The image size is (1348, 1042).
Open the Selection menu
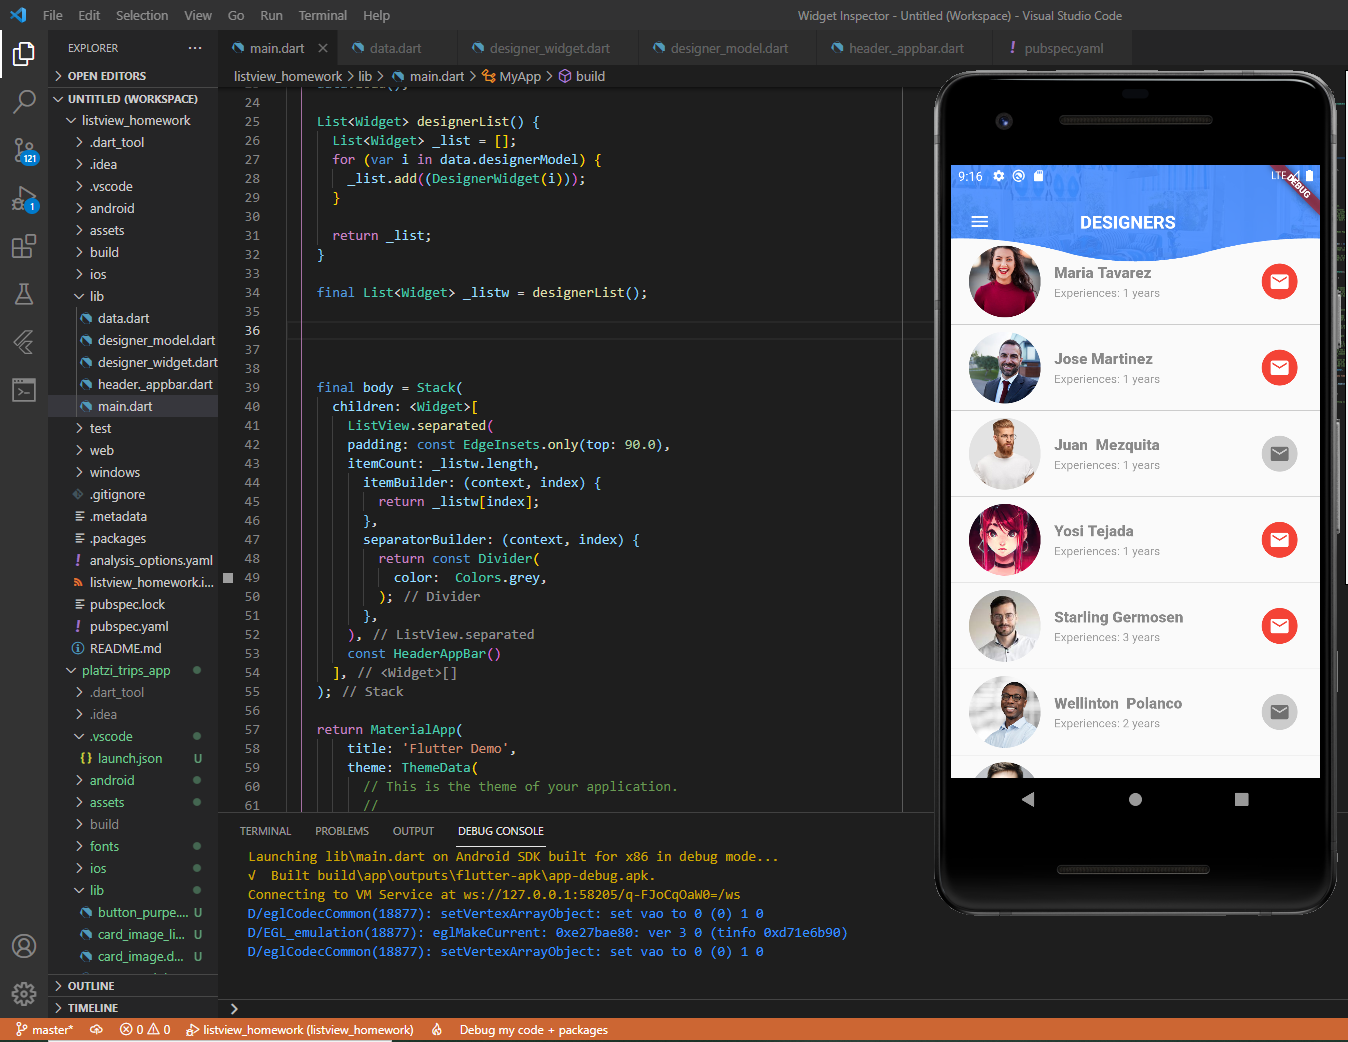142,15
